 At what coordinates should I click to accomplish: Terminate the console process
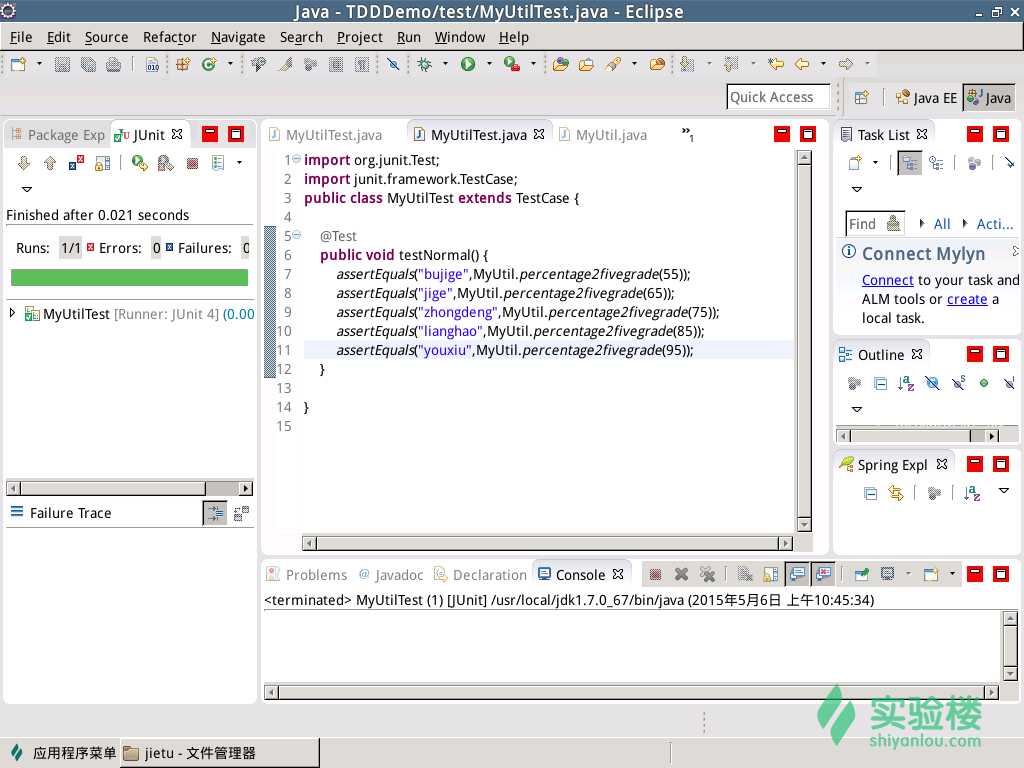[656, 575]
